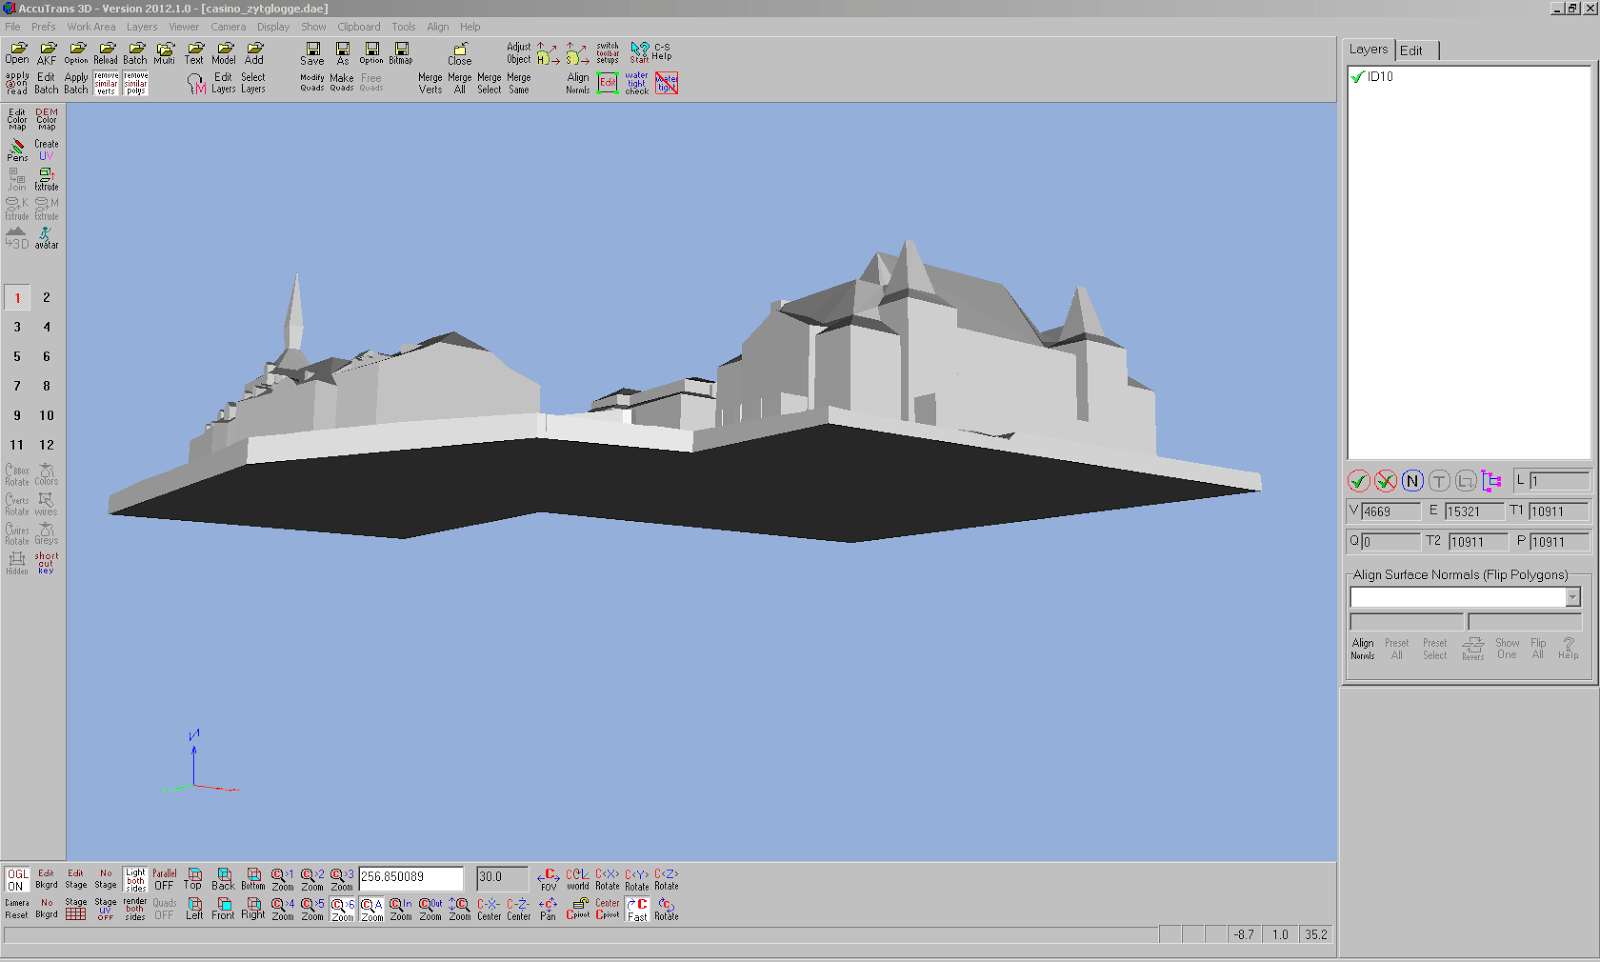Click the 256.850089 value field

410,878
